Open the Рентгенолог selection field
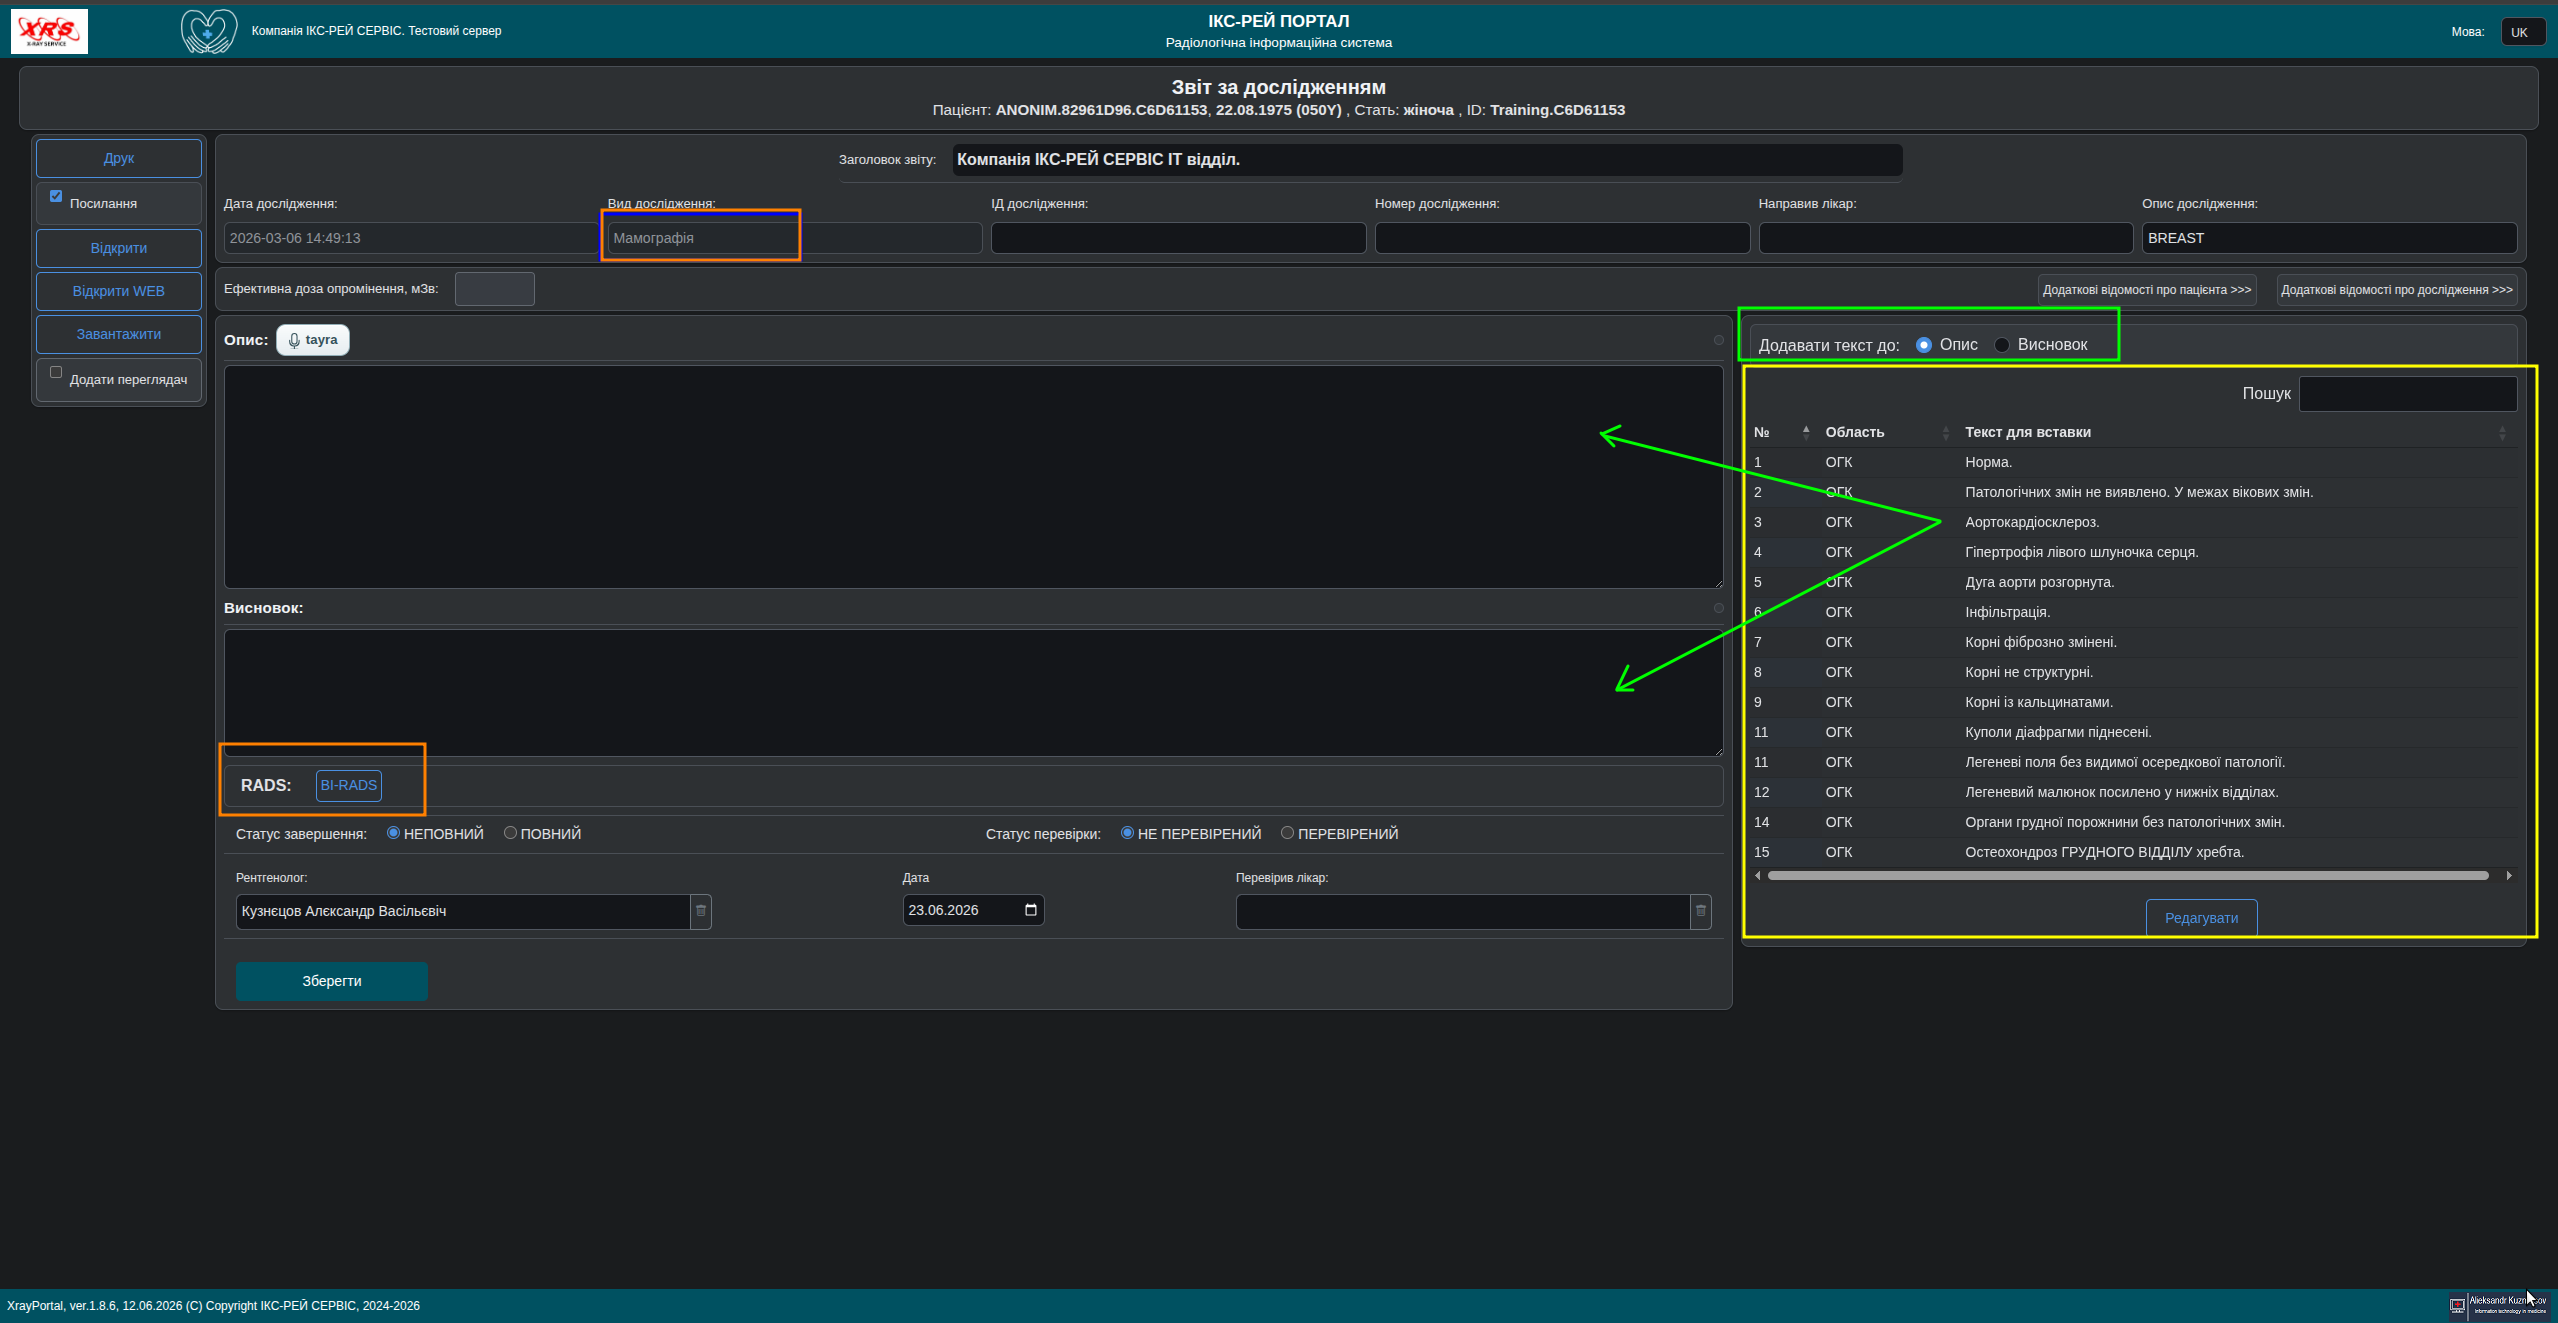 [x=463, y=911]
